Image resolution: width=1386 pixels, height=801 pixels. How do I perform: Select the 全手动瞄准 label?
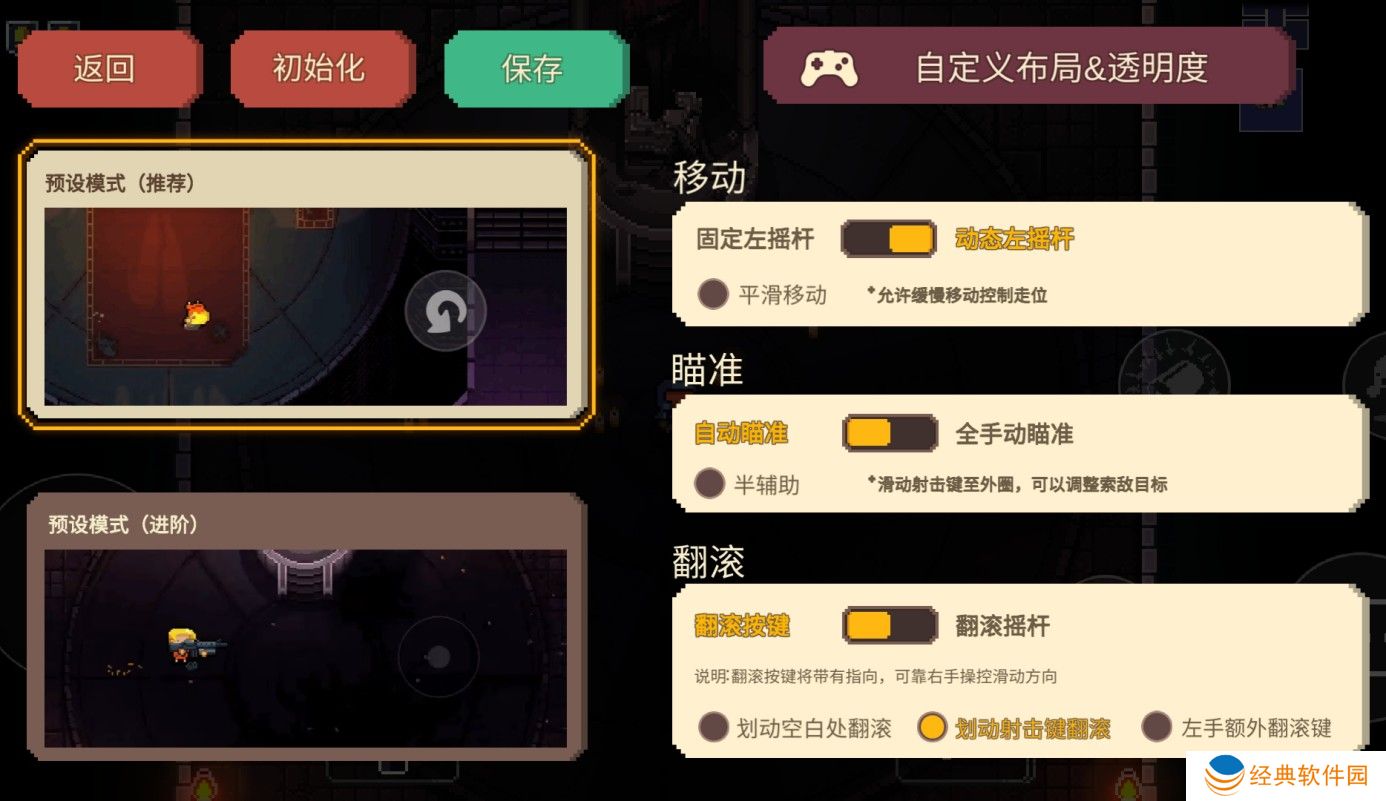1014,433
